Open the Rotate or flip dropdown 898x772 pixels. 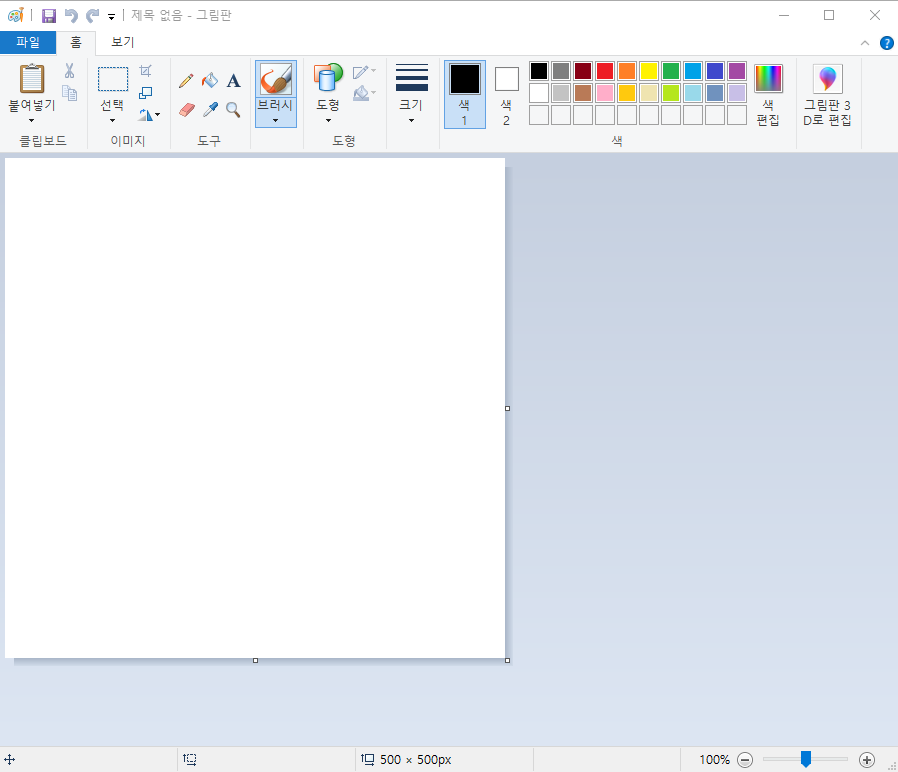coord(149,115)
